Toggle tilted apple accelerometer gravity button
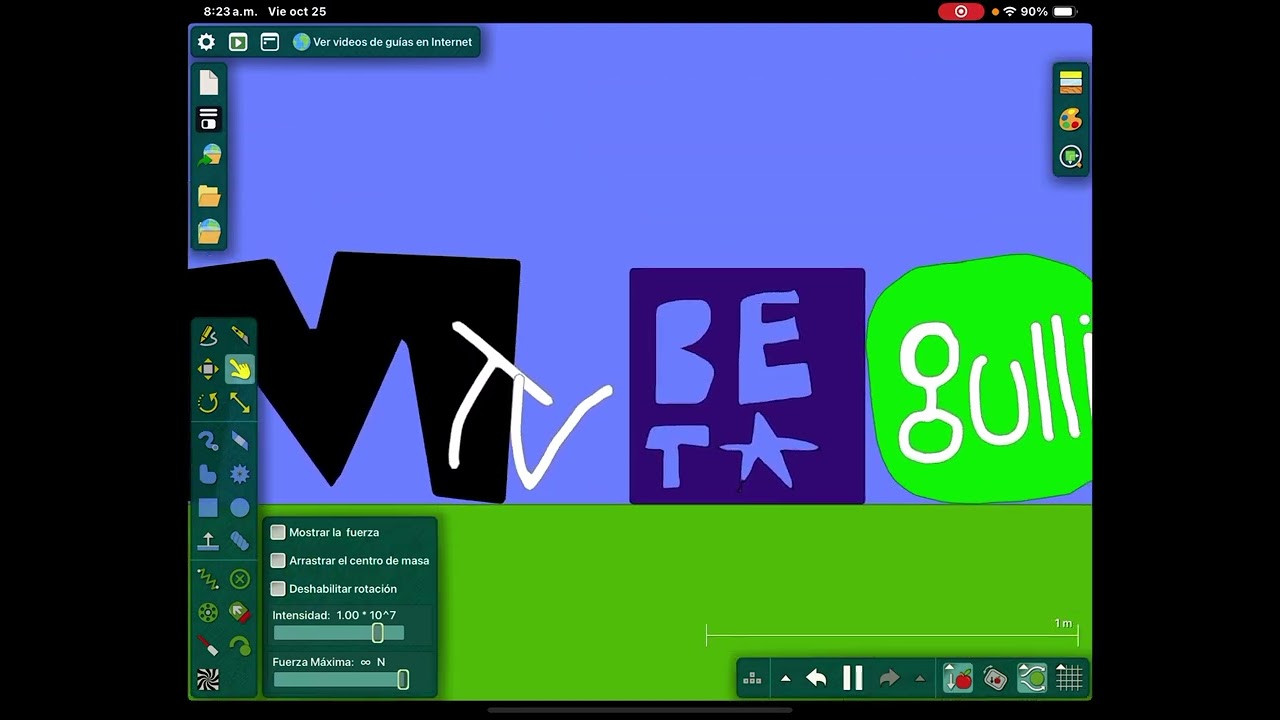Screen dimensions: 1280x720 995,678
